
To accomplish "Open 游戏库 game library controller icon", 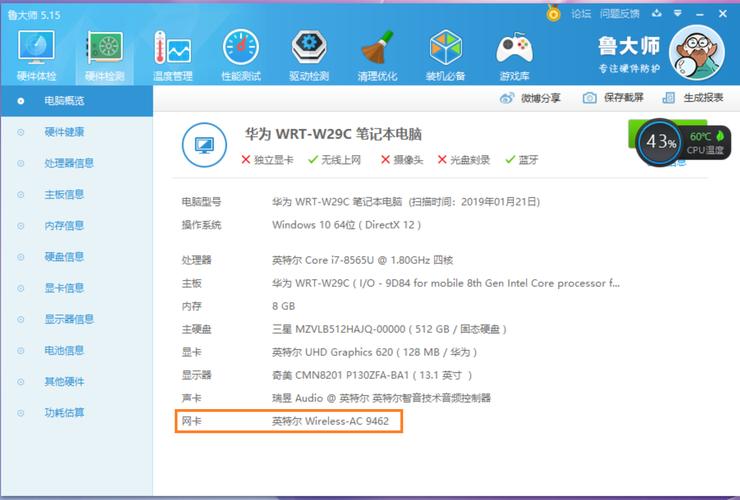I will point(514,55).
